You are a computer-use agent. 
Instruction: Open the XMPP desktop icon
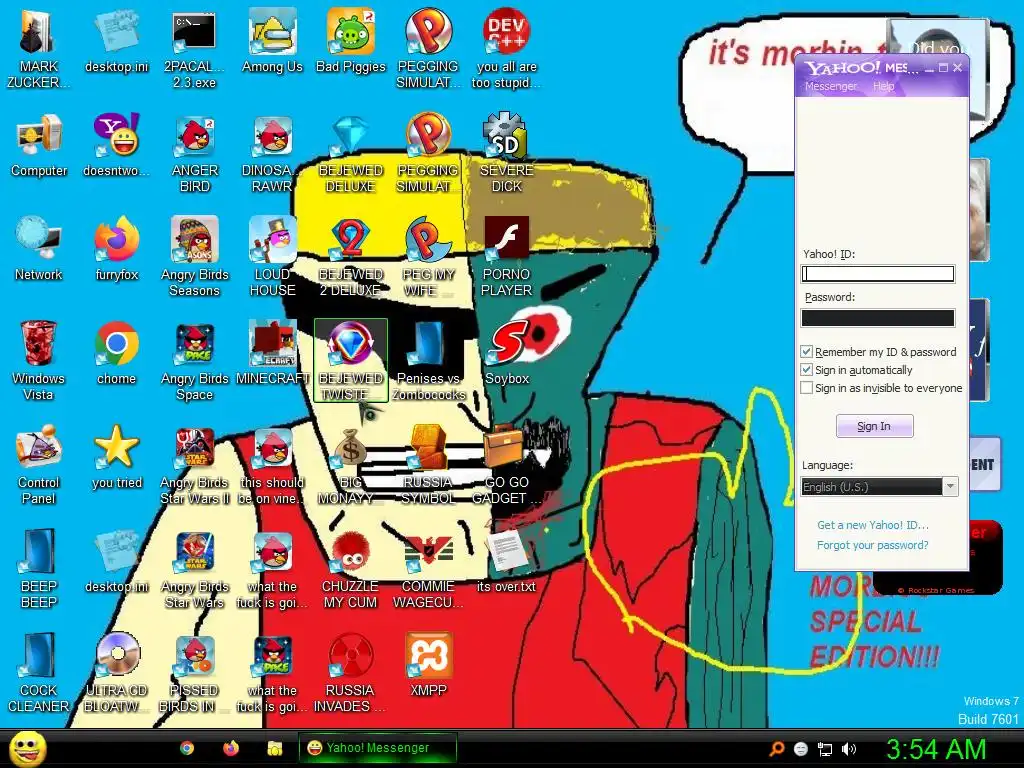[428, 664]
